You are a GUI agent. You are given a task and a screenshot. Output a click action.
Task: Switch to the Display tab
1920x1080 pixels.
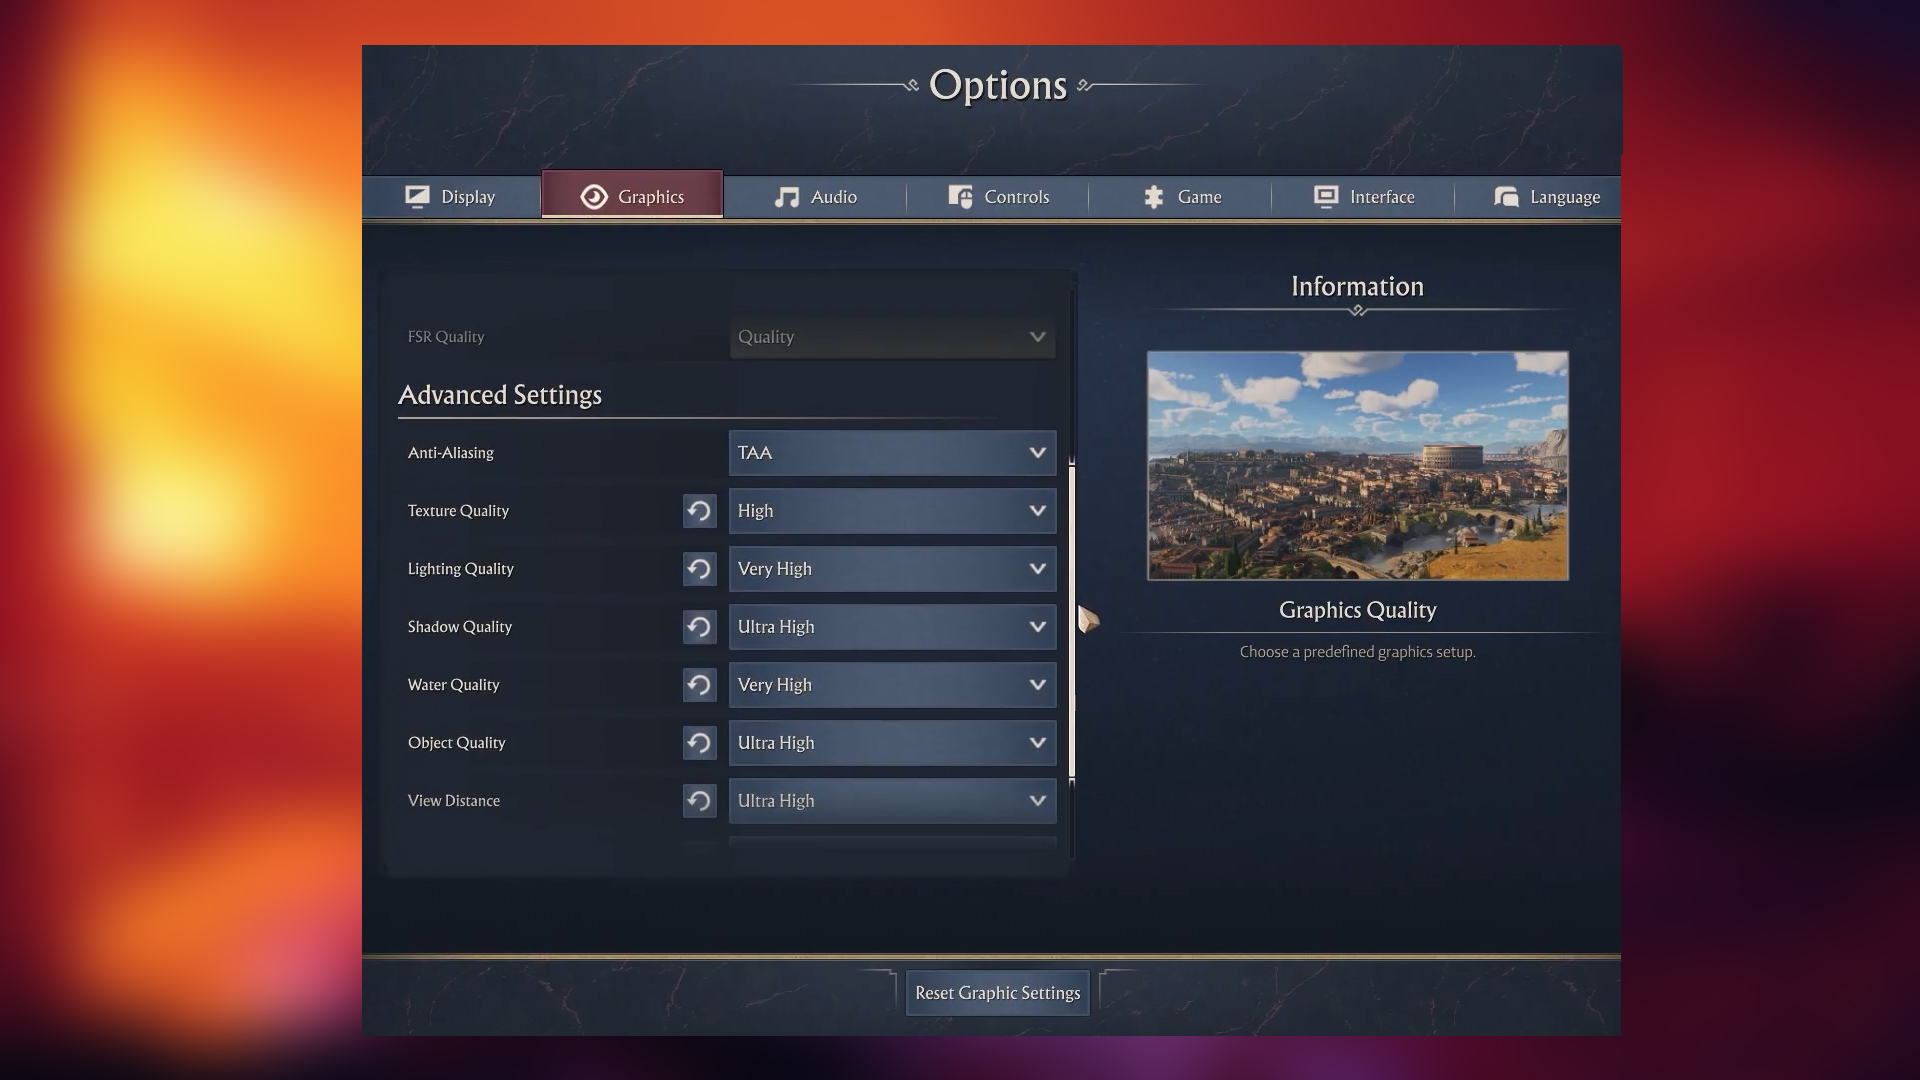pos(451,196)
